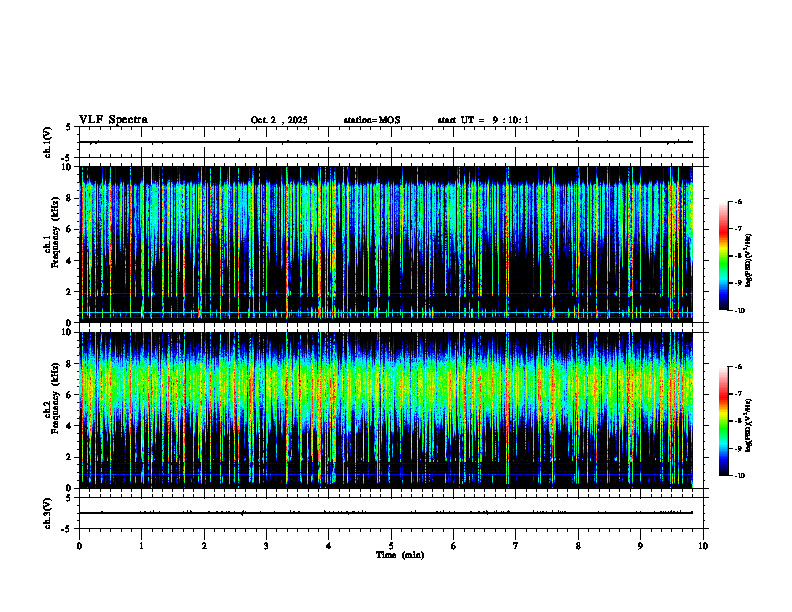The height and width of the screenshot is (612, 792).
Task: Click the "-8" label on ch.2 color scale
Action: 738,421
